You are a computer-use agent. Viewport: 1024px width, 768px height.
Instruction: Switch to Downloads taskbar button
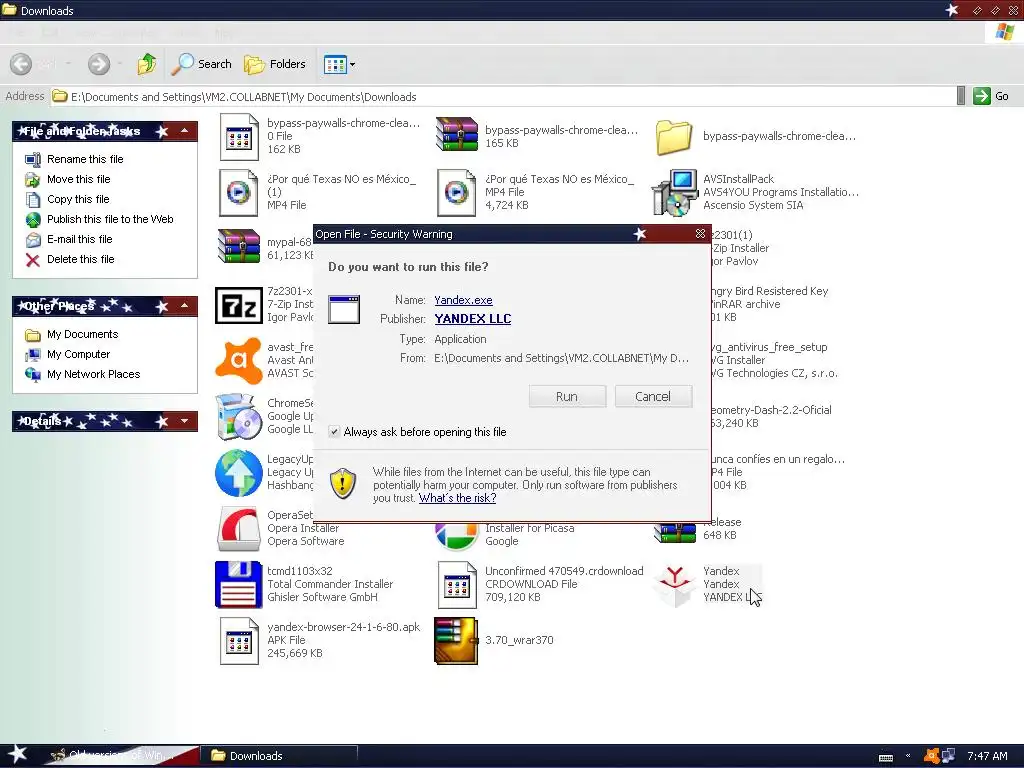[279, 756]
